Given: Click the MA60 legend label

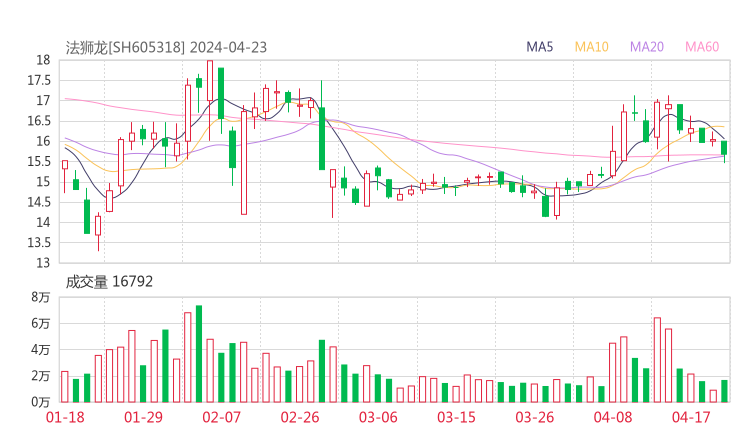Looking at the screenshot, I should coord(702,47).
